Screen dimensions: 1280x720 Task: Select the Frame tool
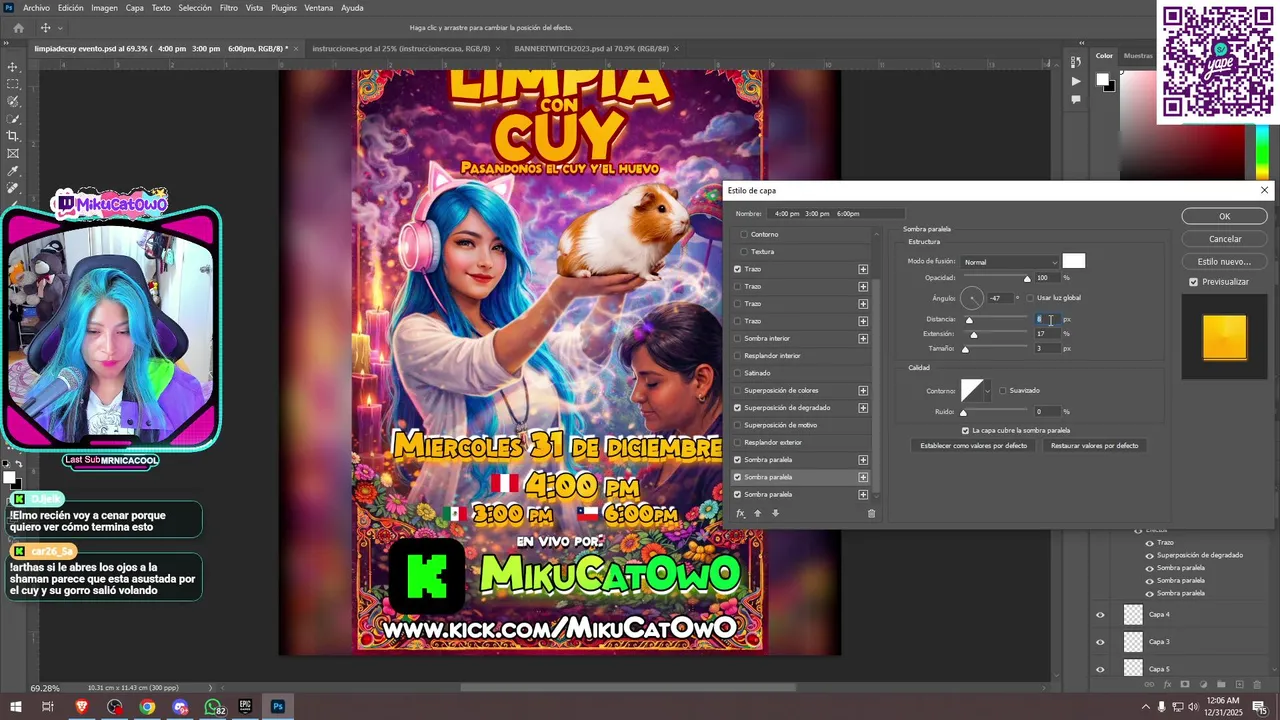point(13,153)
